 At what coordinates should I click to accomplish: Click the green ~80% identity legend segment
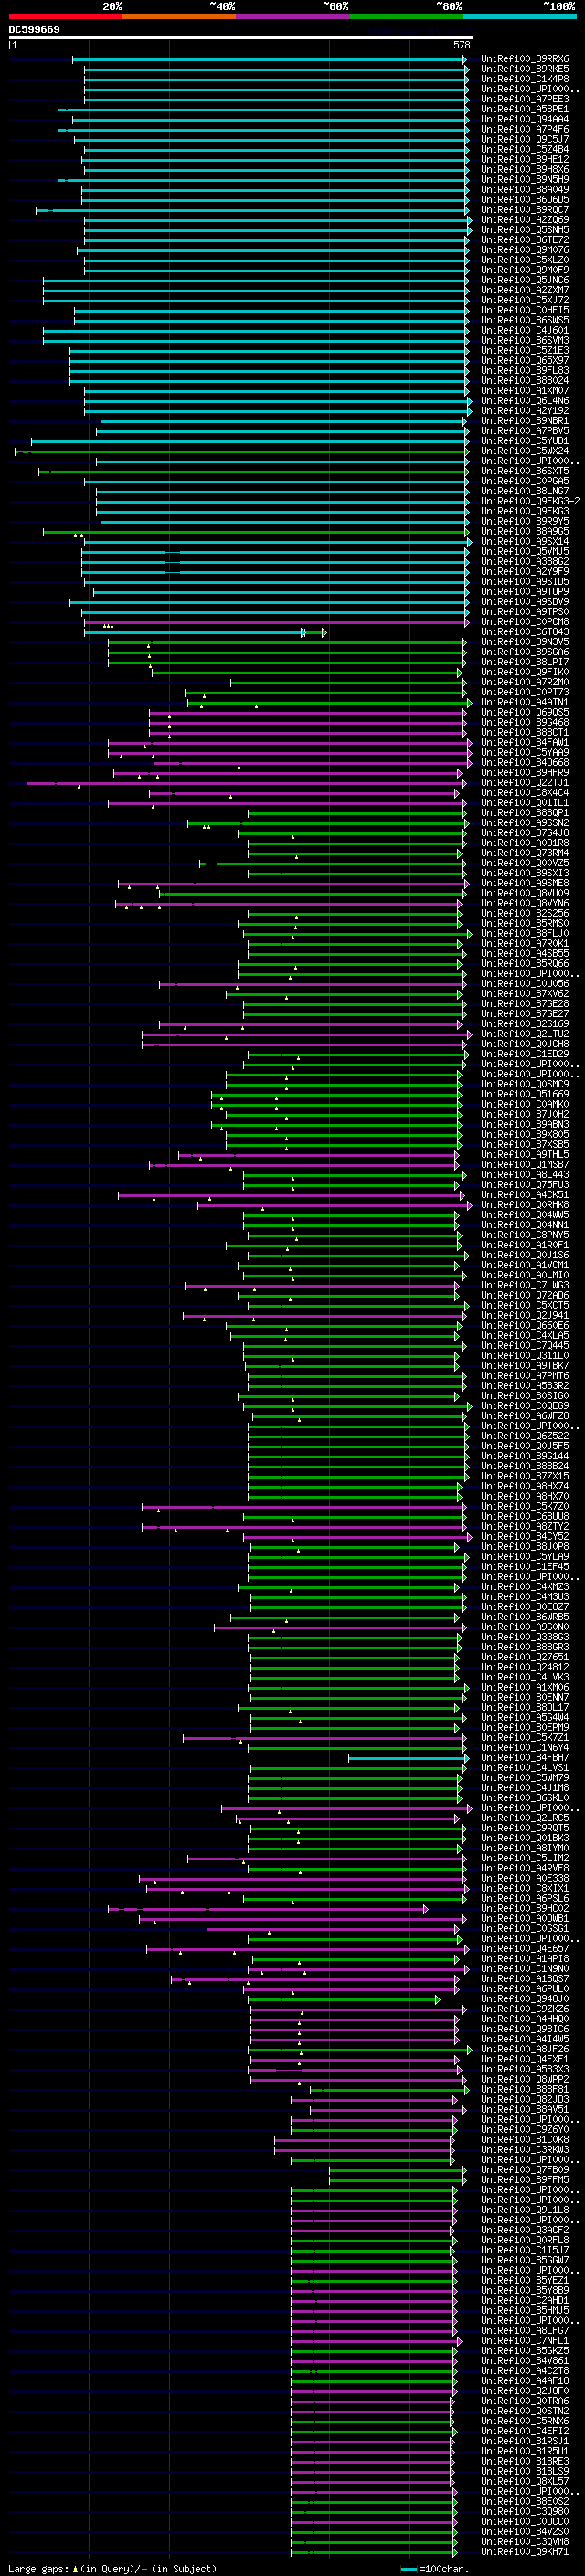(x=406, y=16)
